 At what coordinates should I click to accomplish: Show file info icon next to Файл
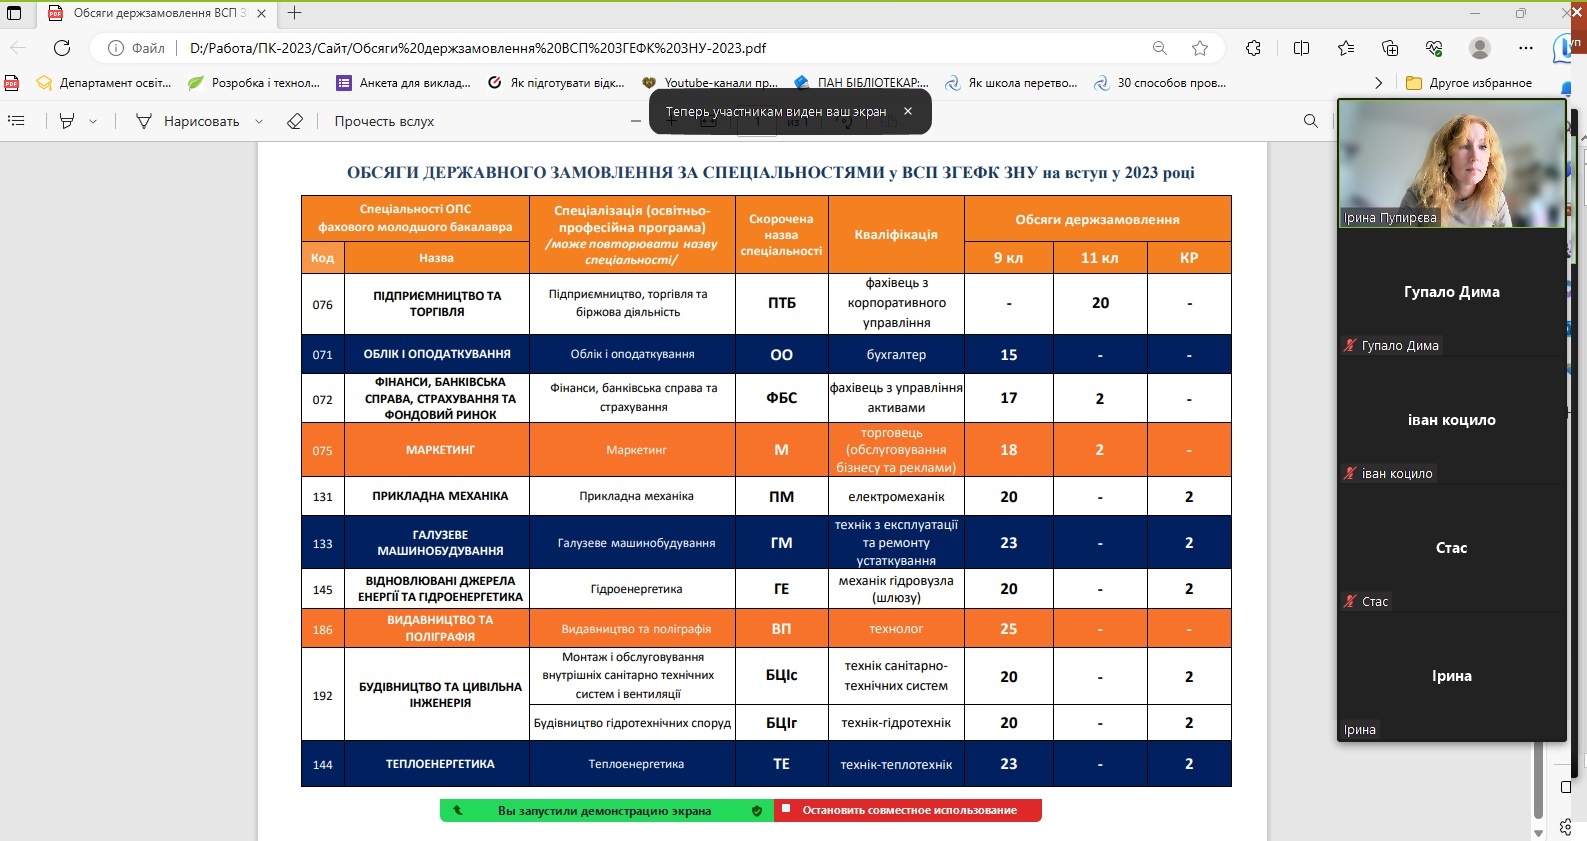(116, 48)
